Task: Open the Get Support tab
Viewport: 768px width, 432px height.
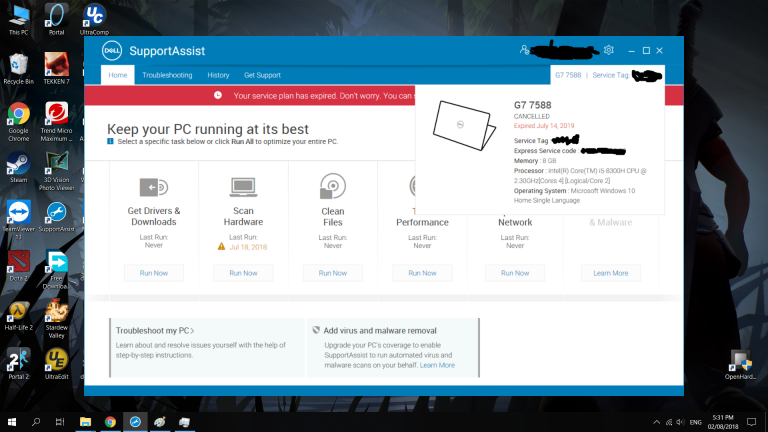Action: [x=262, y=75]
